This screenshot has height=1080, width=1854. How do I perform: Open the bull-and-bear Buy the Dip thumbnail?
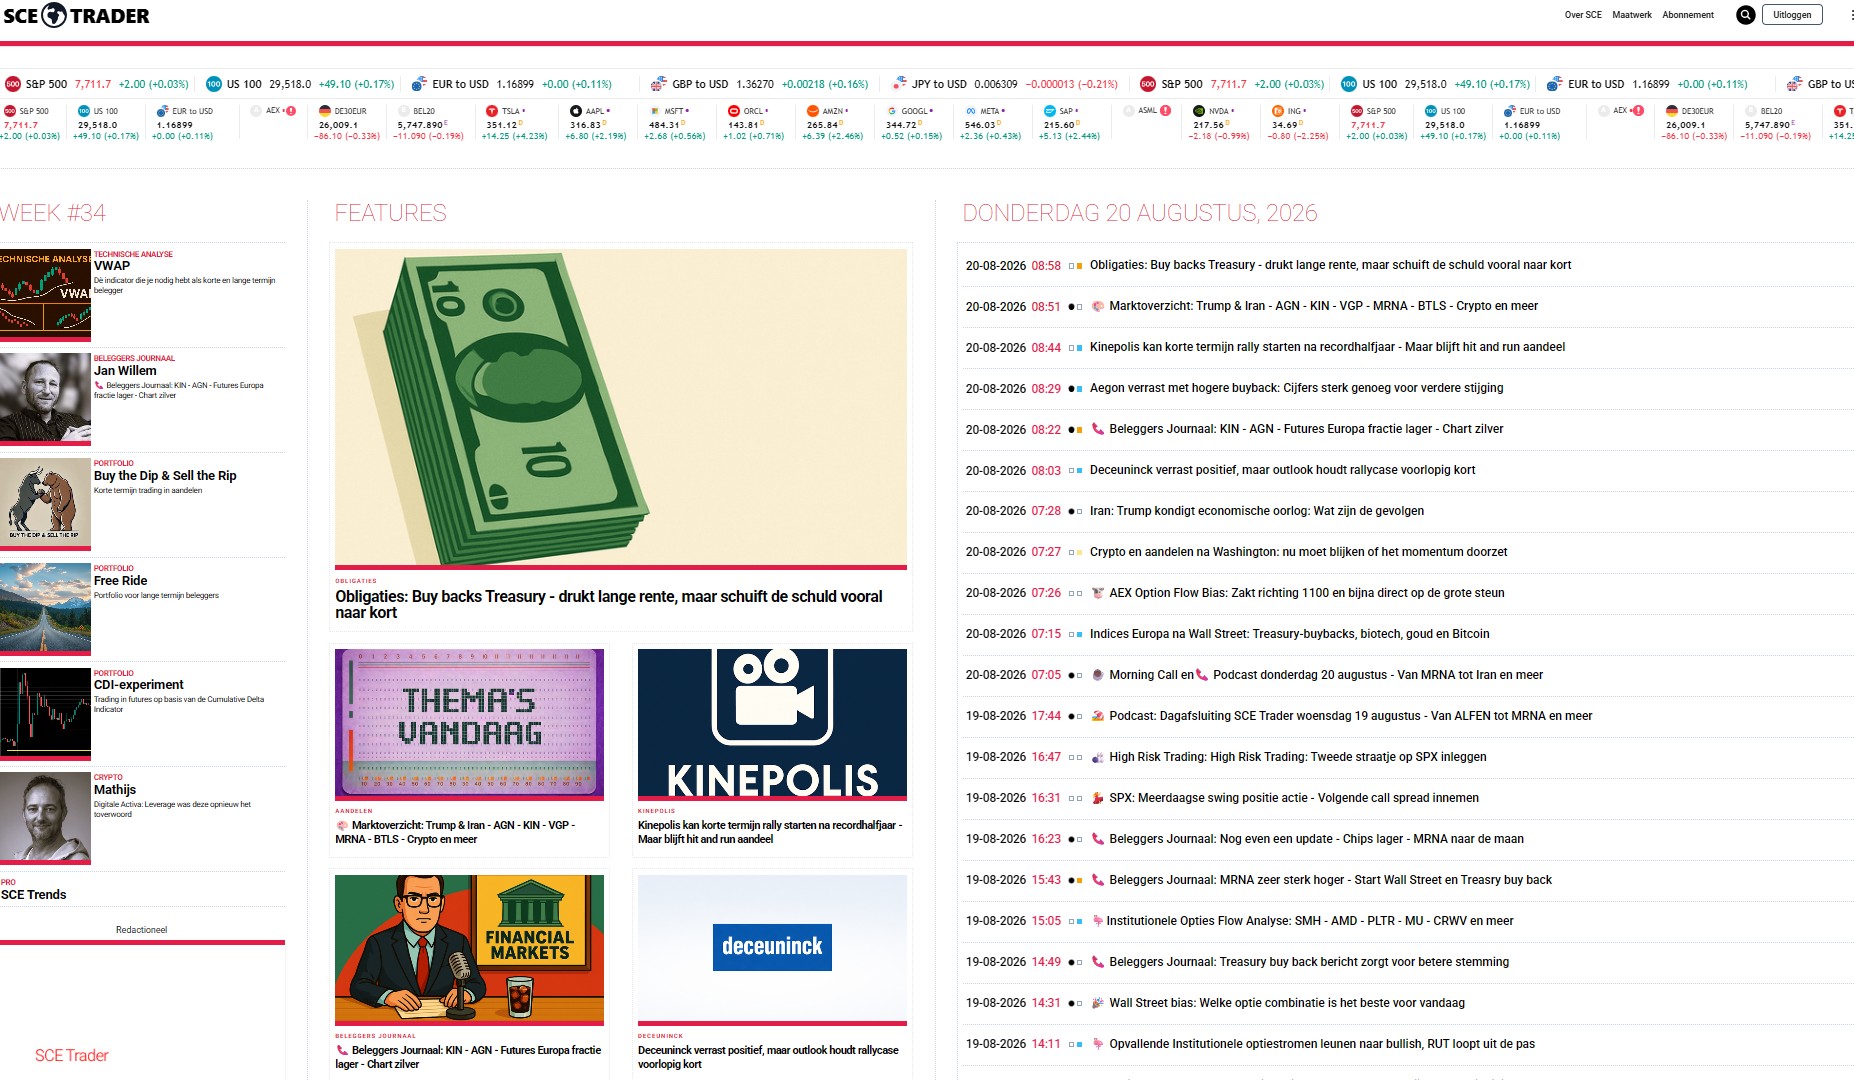pos(45,503)
